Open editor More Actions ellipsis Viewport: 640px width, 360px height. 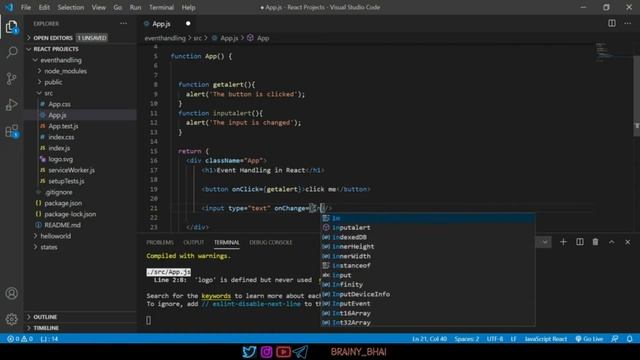[x=628, y=23]
